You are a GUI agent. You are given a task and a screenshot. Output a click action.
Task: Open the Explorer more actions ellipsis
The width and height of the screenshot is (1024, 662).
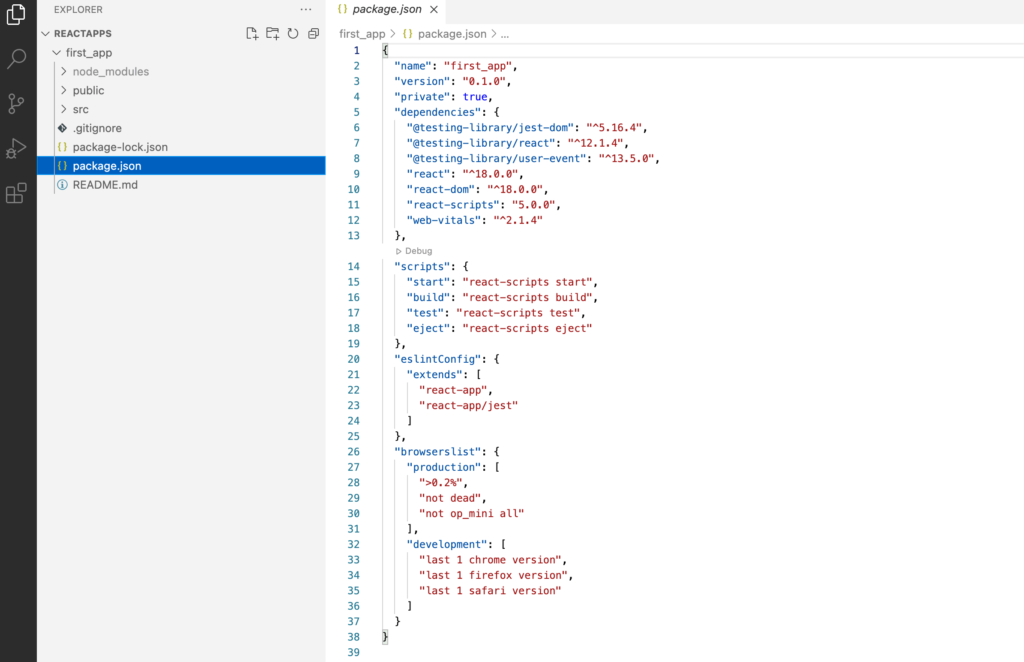coord(306,9)
